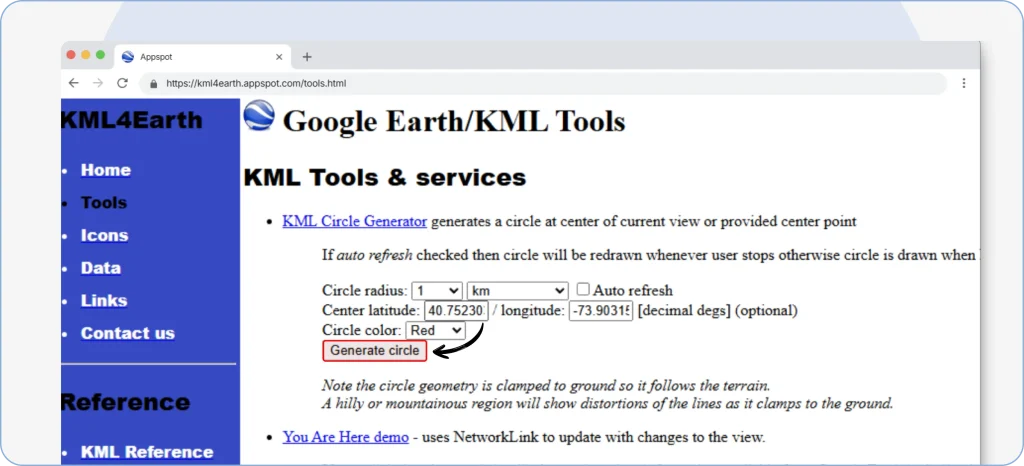Viewport: 1024px width, 466px height.
Task: Click the longitude input field
Action: (601, 311)
